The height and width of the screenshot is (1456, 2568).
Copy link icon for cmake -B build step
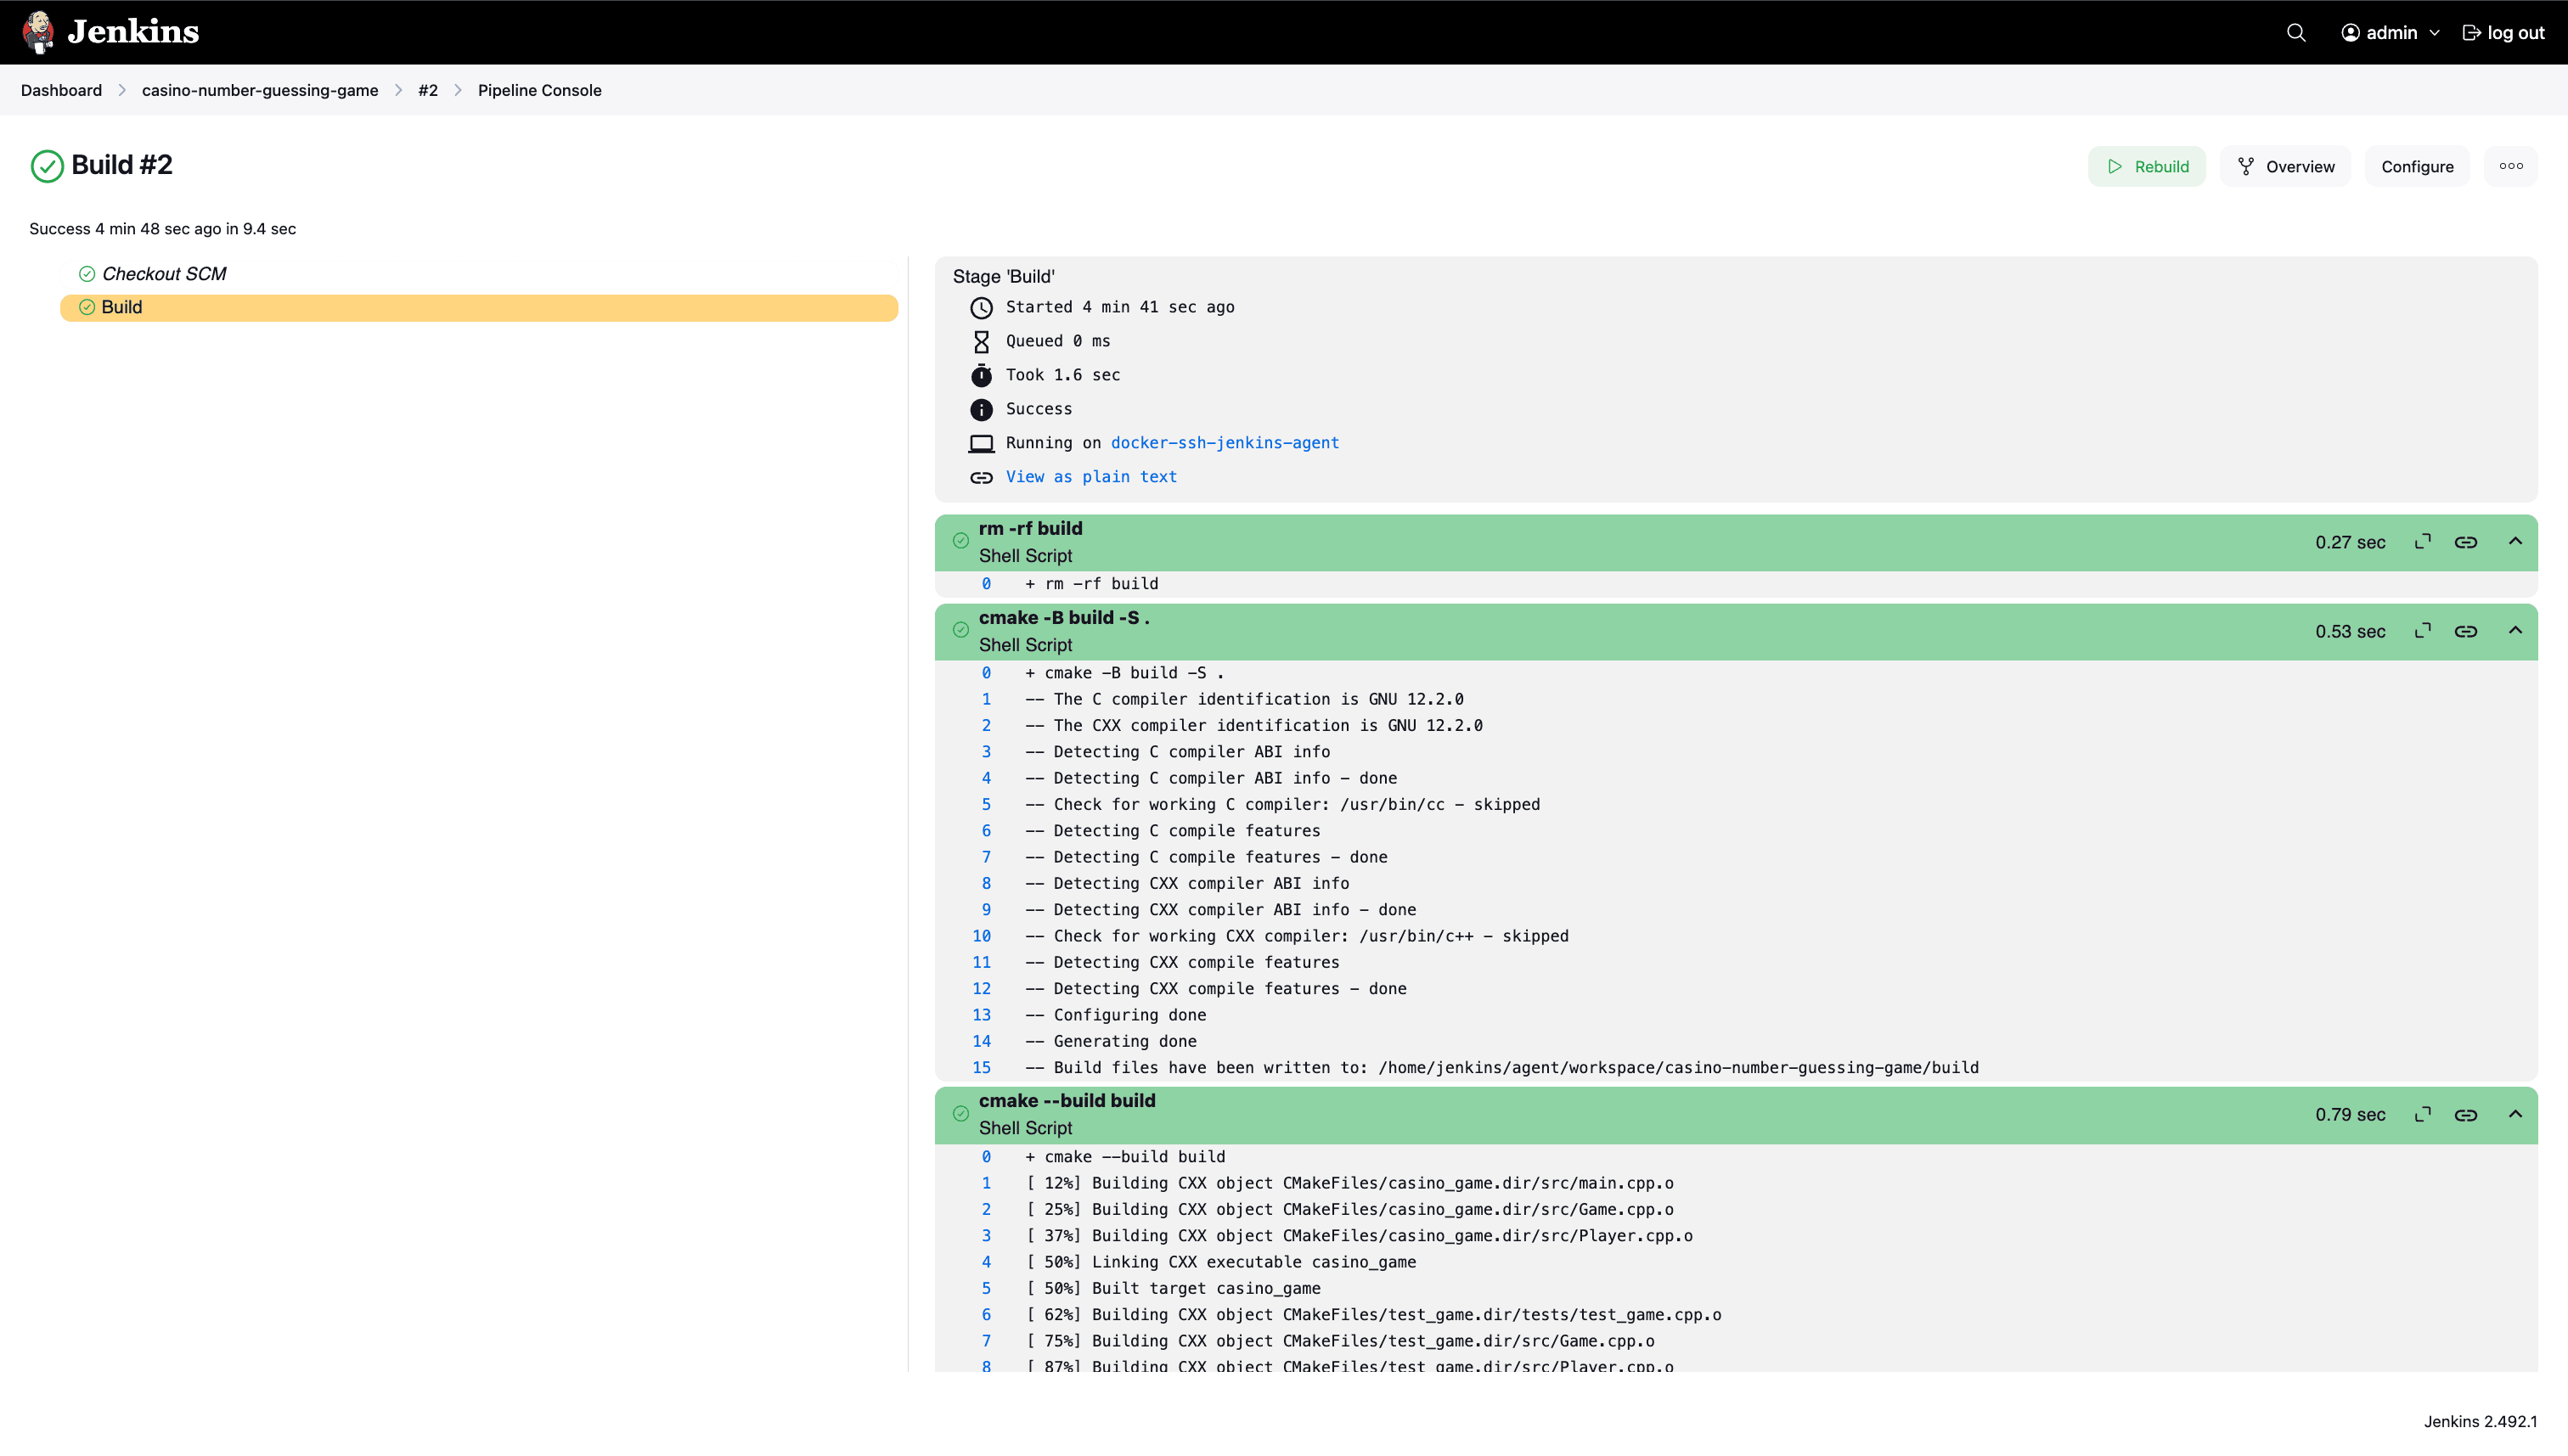click(x=2466, y=631)
